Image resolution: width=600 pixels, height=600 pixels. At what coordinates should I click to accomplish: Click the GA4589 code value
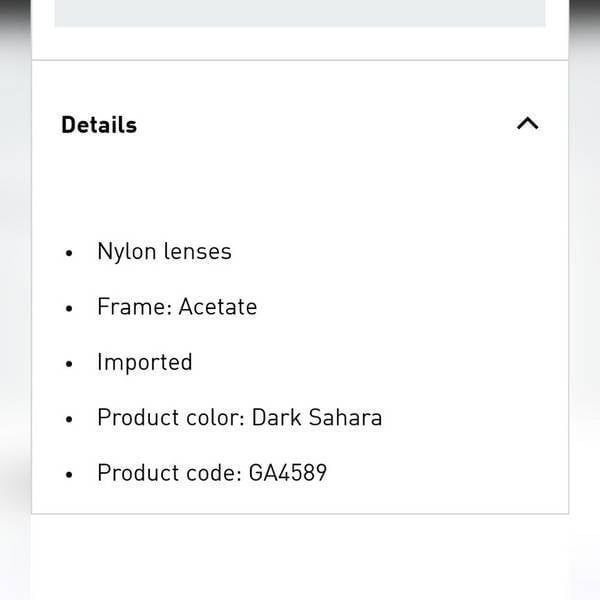coord(288,473)
